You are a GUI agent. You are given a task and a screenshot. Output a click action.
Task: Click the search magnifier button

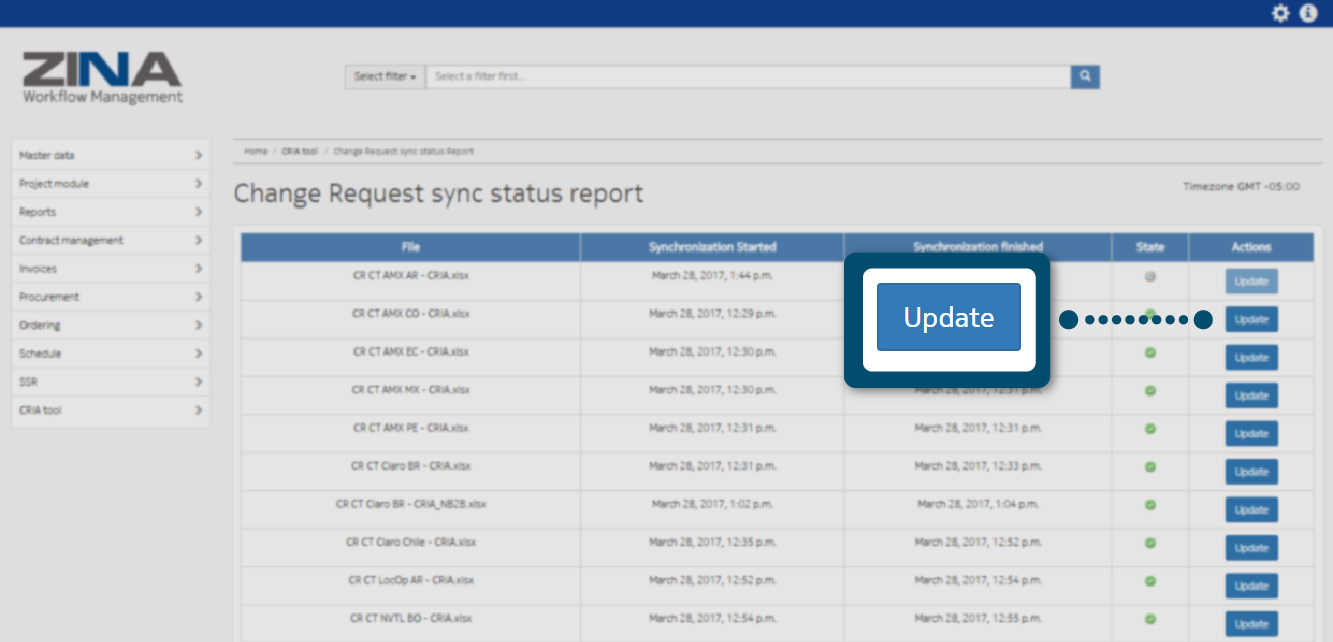coord(1085,77)
